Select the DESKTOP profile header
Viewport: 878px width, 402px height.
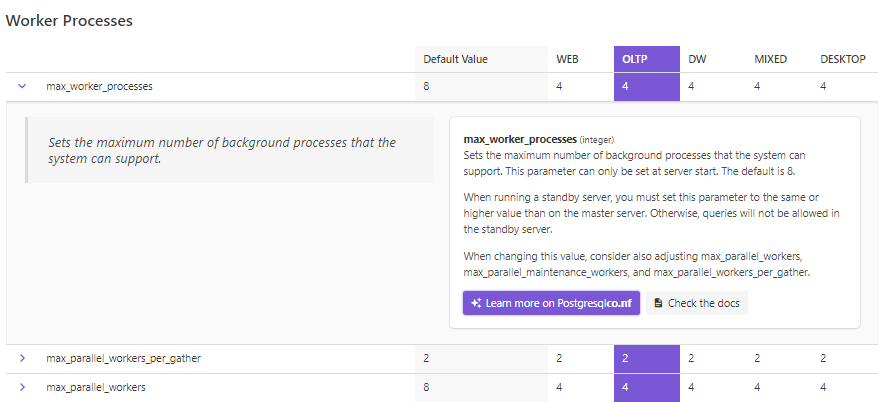[x=842, y=59]
